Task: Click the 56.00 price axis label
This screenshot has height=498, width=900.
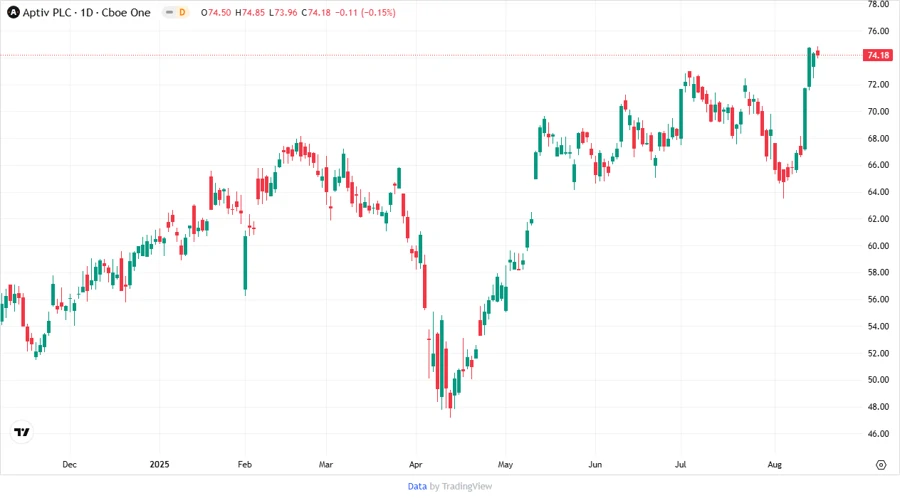Action: pyautogui.click(x=878, y=299)
